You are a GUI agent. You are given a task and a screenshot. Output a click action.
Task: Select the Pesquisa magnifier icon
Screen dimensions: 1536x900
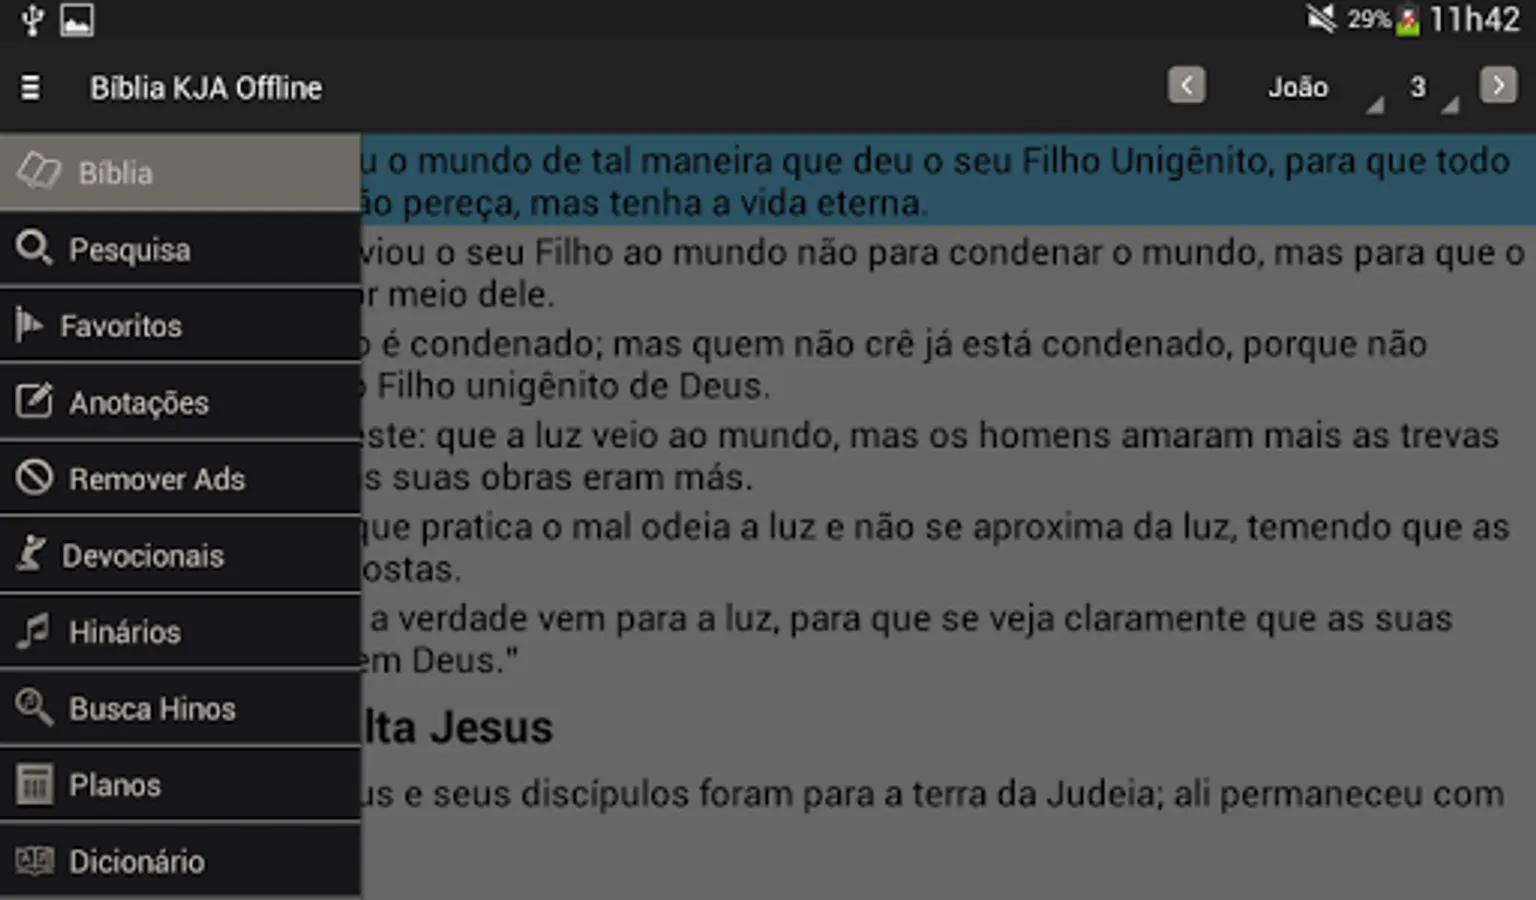point(34,248)
